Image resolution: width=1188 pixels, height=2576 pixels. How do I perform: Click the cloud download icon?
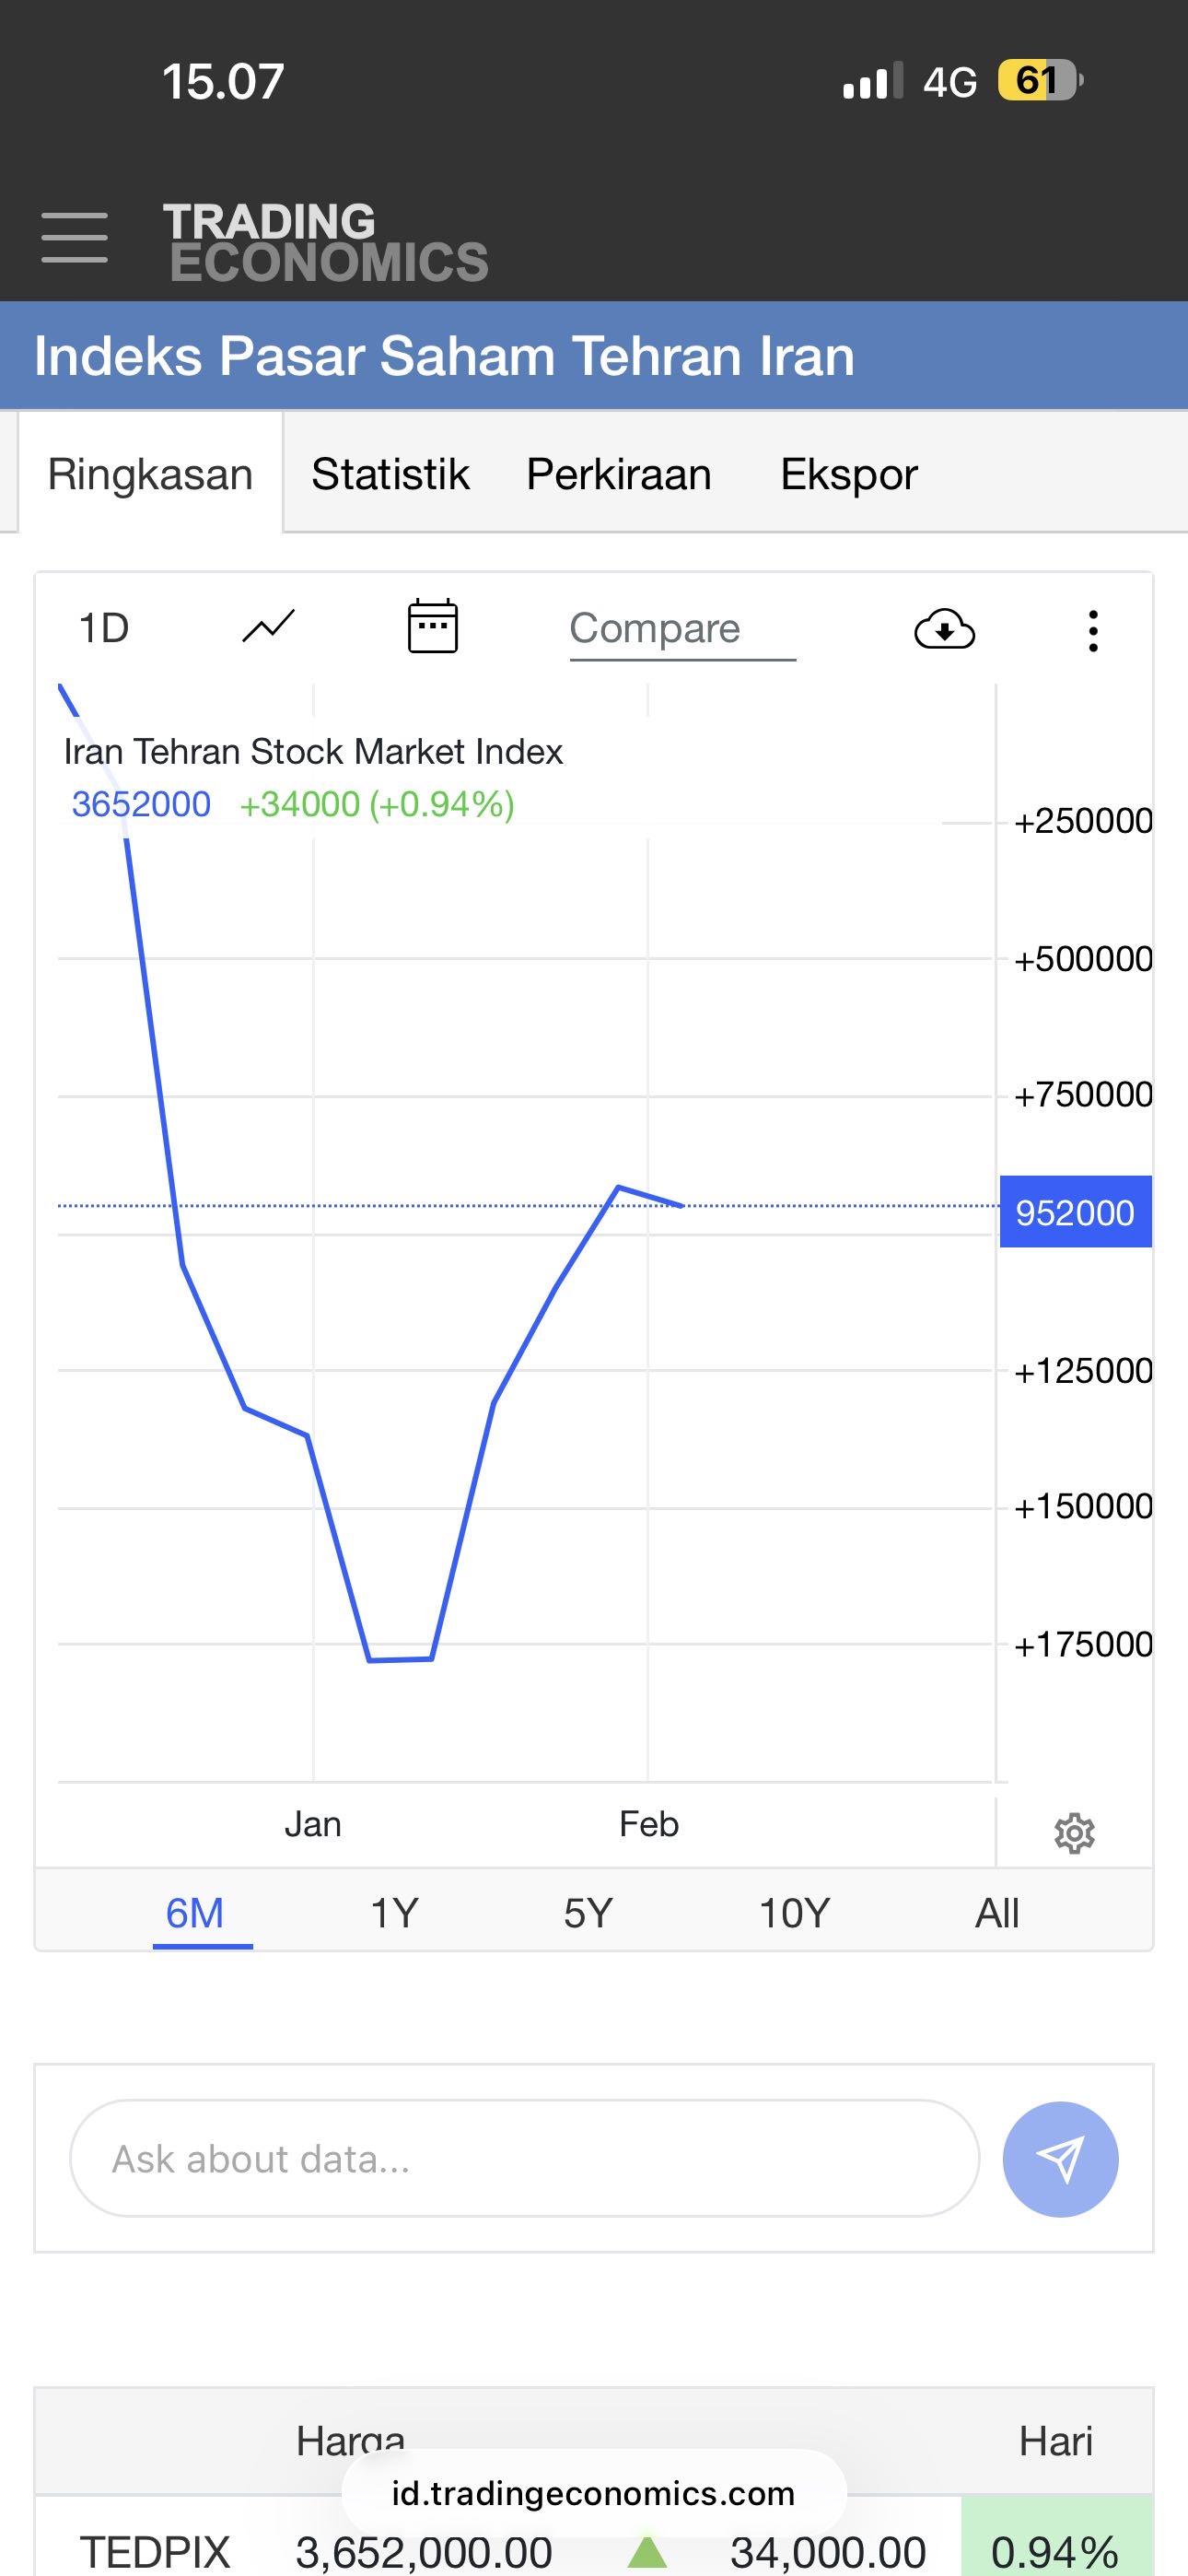944,629
